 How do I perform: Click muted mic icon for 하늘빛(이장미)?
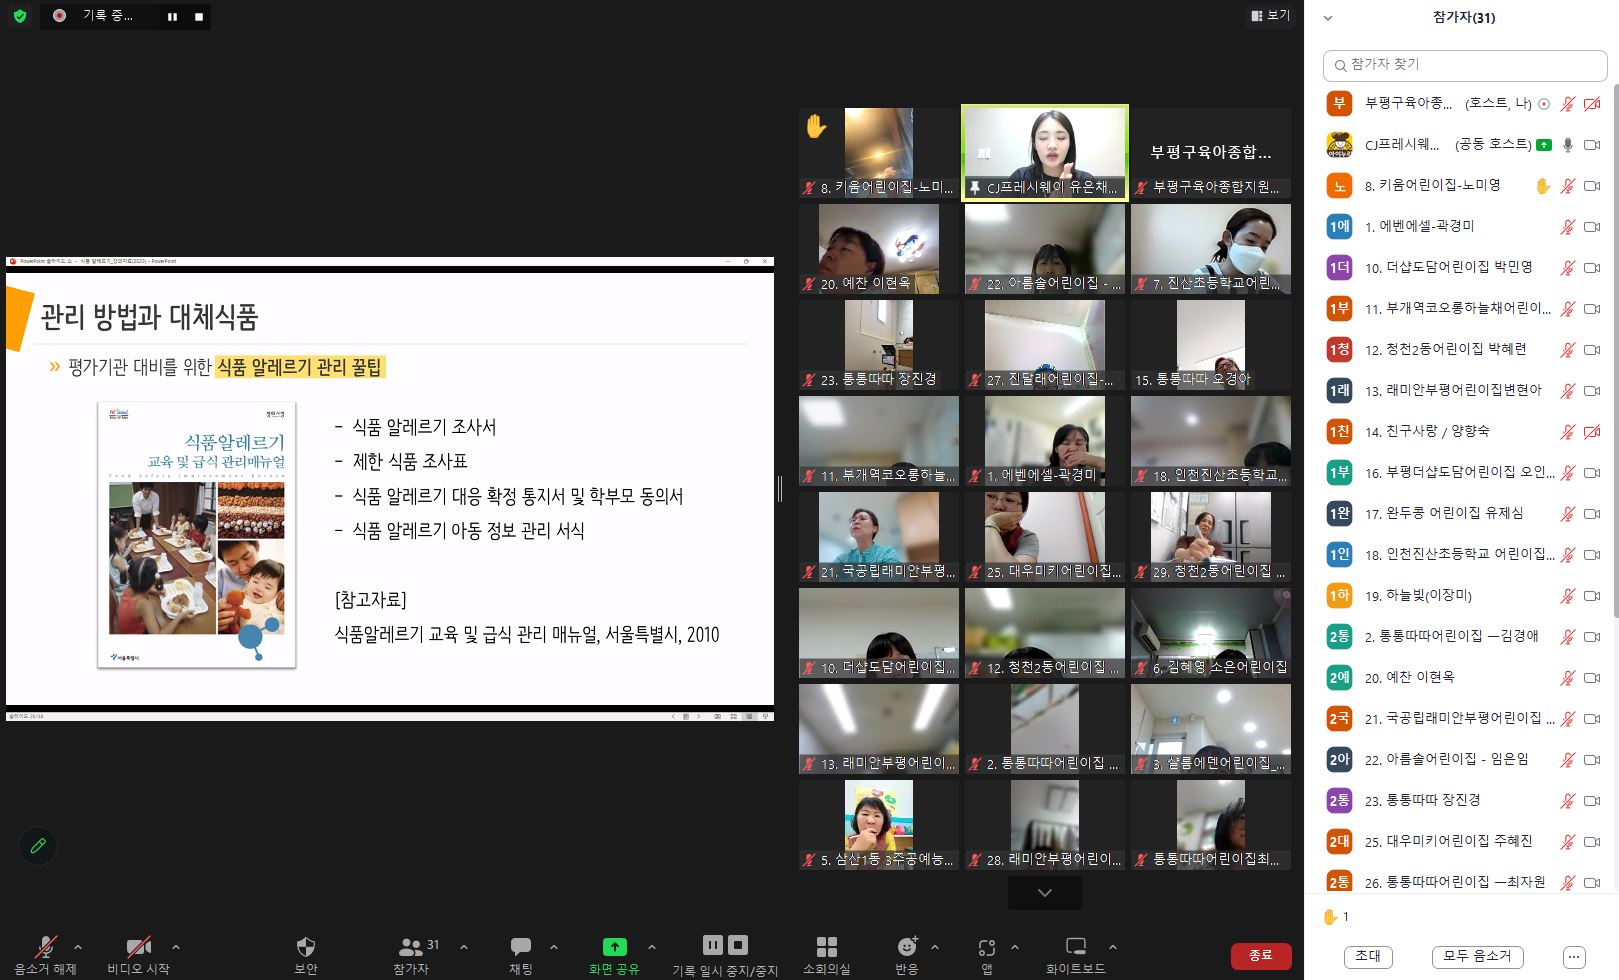(x=1568, y=596)
